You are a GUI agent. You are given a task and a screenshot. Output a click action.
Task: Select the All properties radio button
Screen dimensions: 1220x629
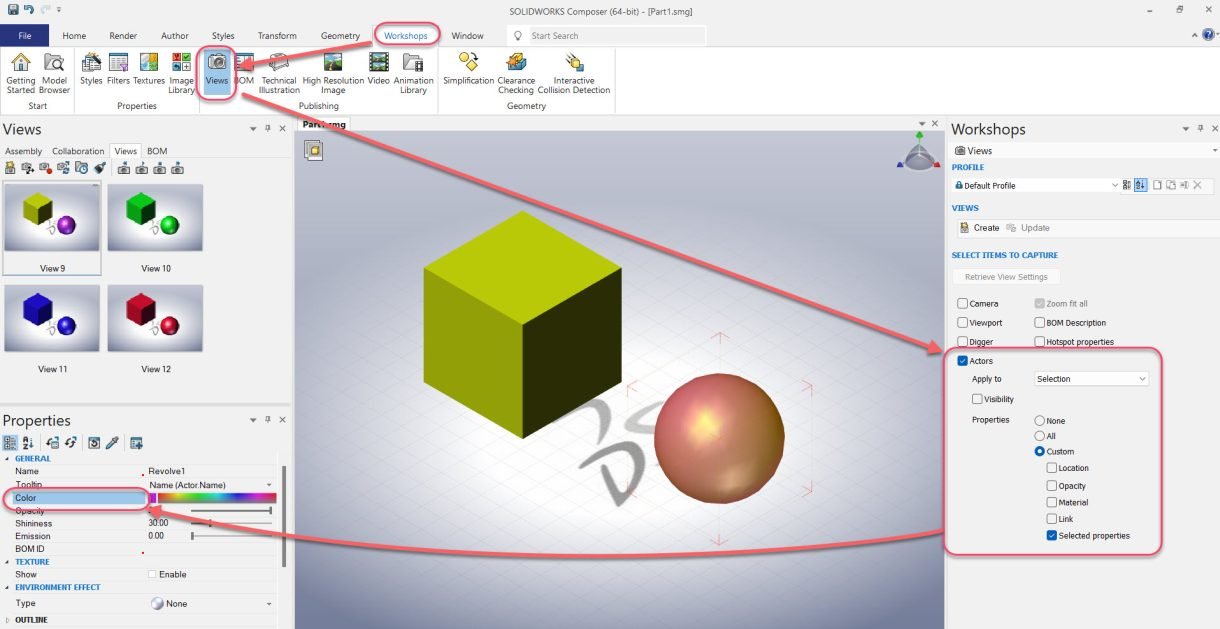click(1040, 436)
